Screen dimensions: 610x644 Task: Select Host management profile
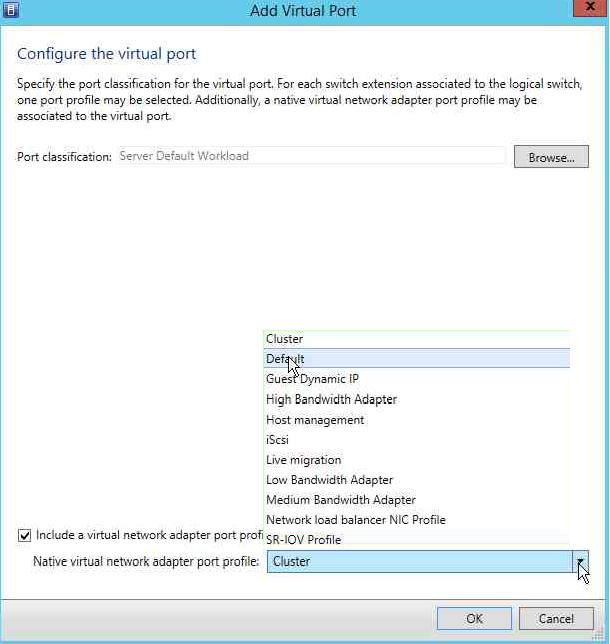417,420
